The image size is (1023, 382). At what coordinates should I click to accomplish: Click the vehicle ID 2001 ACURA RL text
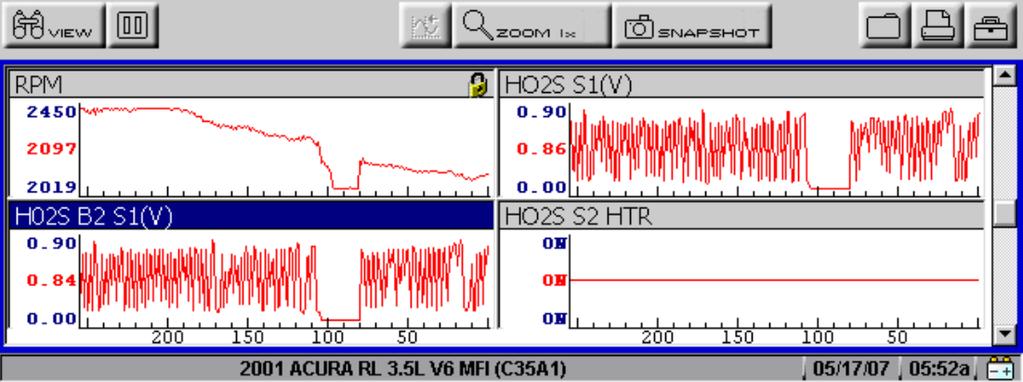click(402, 369)
